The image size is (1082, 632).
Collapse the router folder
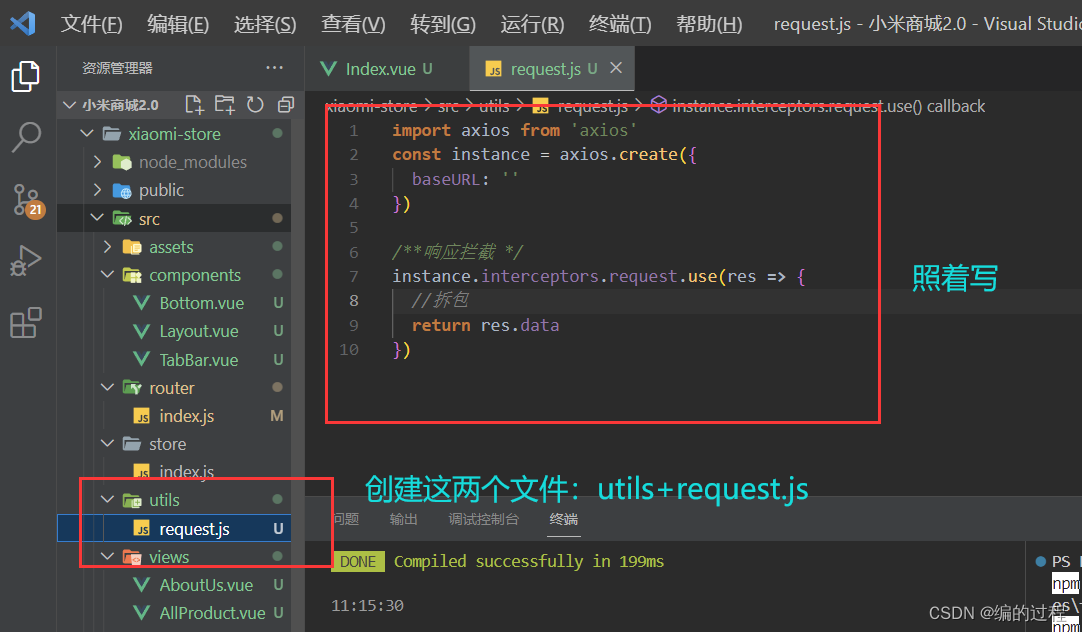pyautogui.click(x=107, y=388)
